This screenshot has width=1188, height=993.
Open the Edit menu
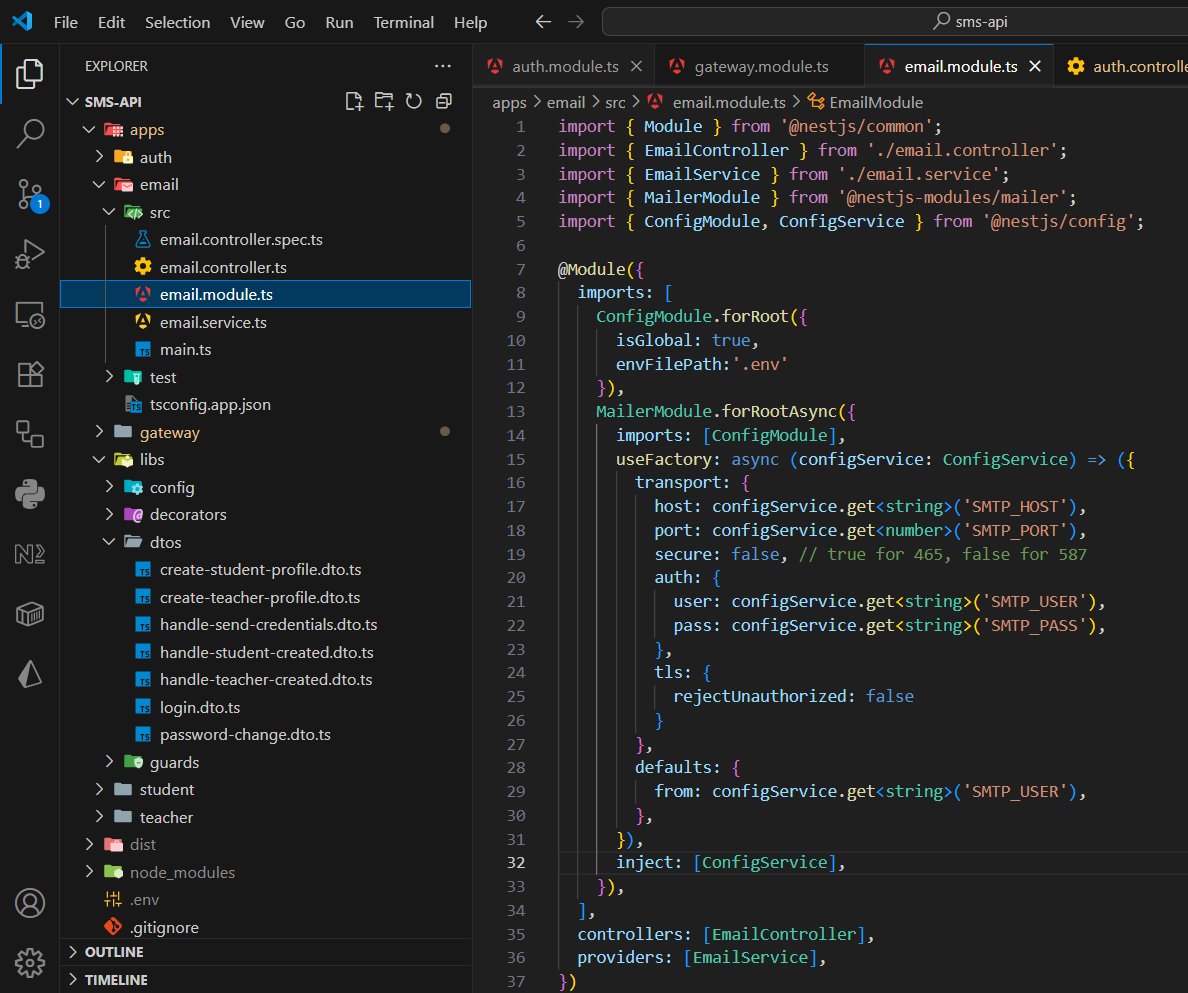click(111, 23)
